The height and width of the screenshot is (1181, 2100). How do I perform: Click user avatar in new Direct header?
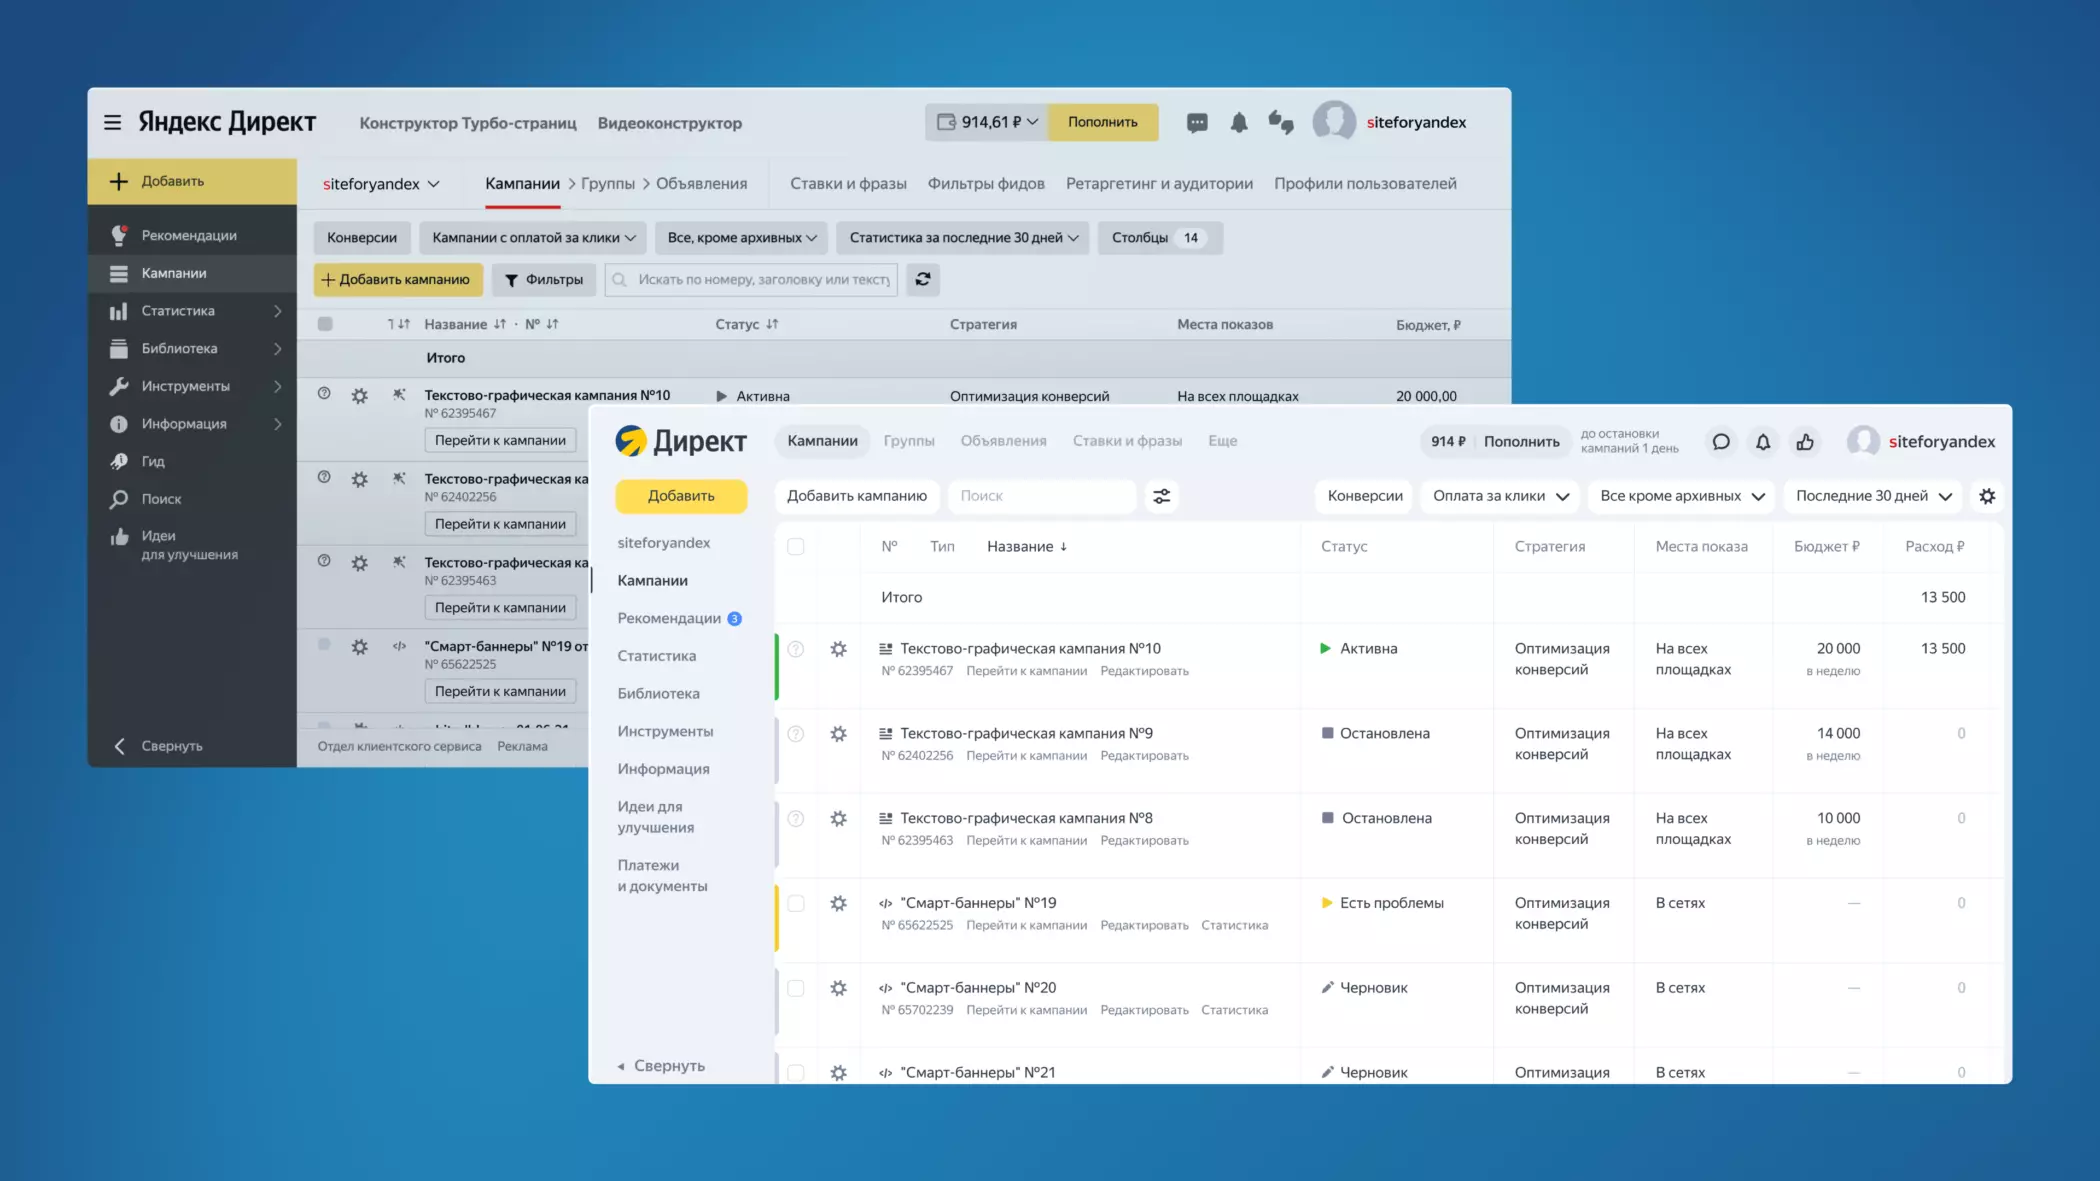[1863, 441]
